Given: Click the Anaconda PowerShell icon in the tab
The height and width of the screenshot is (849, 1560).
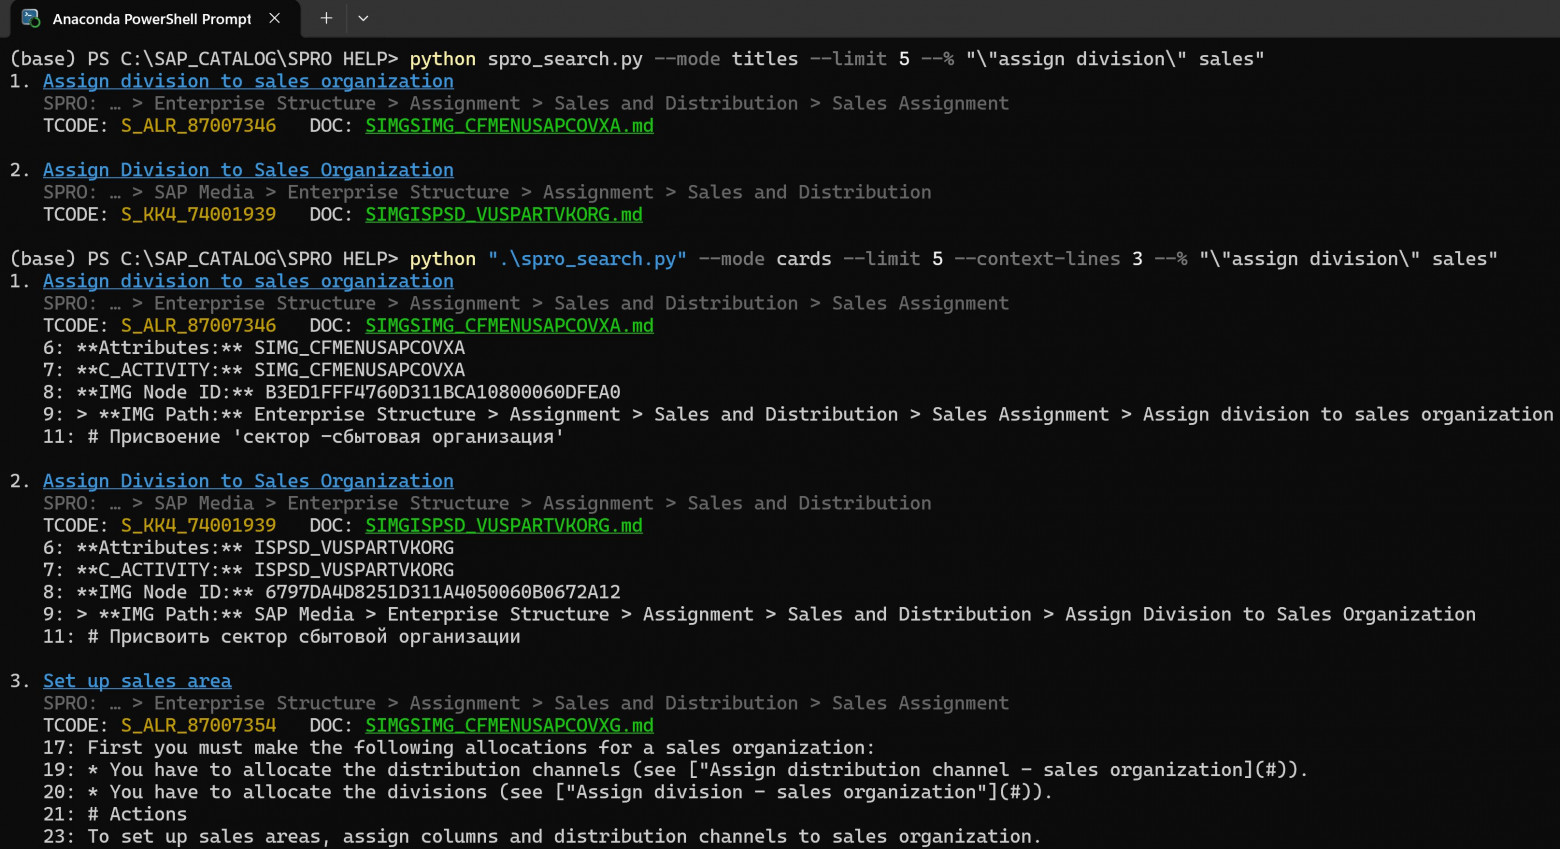Looking at the screenshot, I should click(x=31, y=18).
